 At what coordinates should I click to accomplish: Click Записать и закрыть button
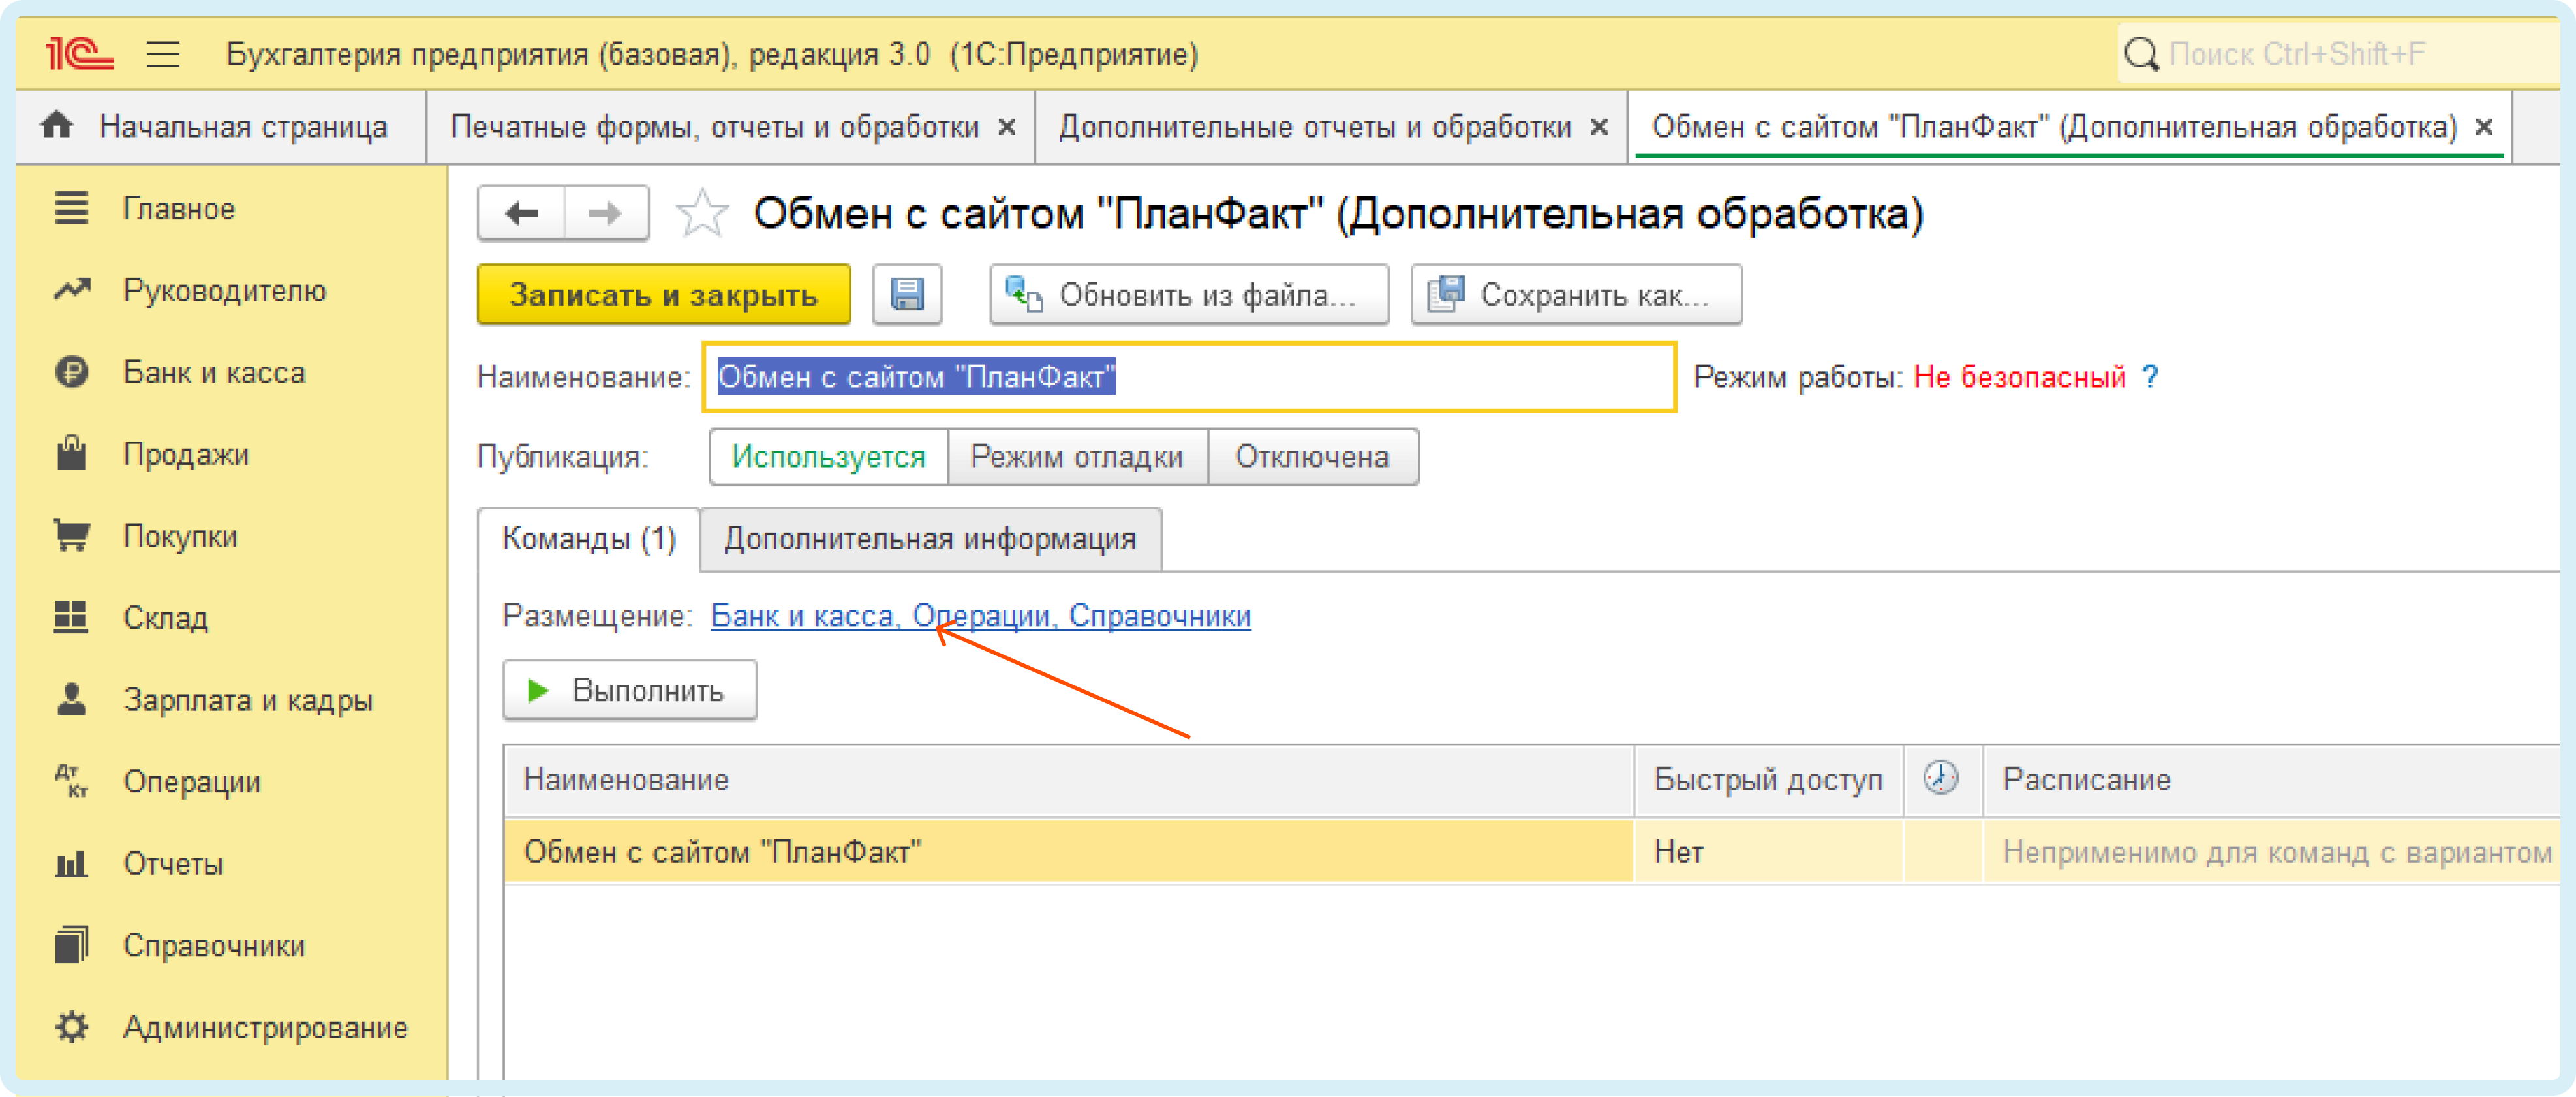664,295
